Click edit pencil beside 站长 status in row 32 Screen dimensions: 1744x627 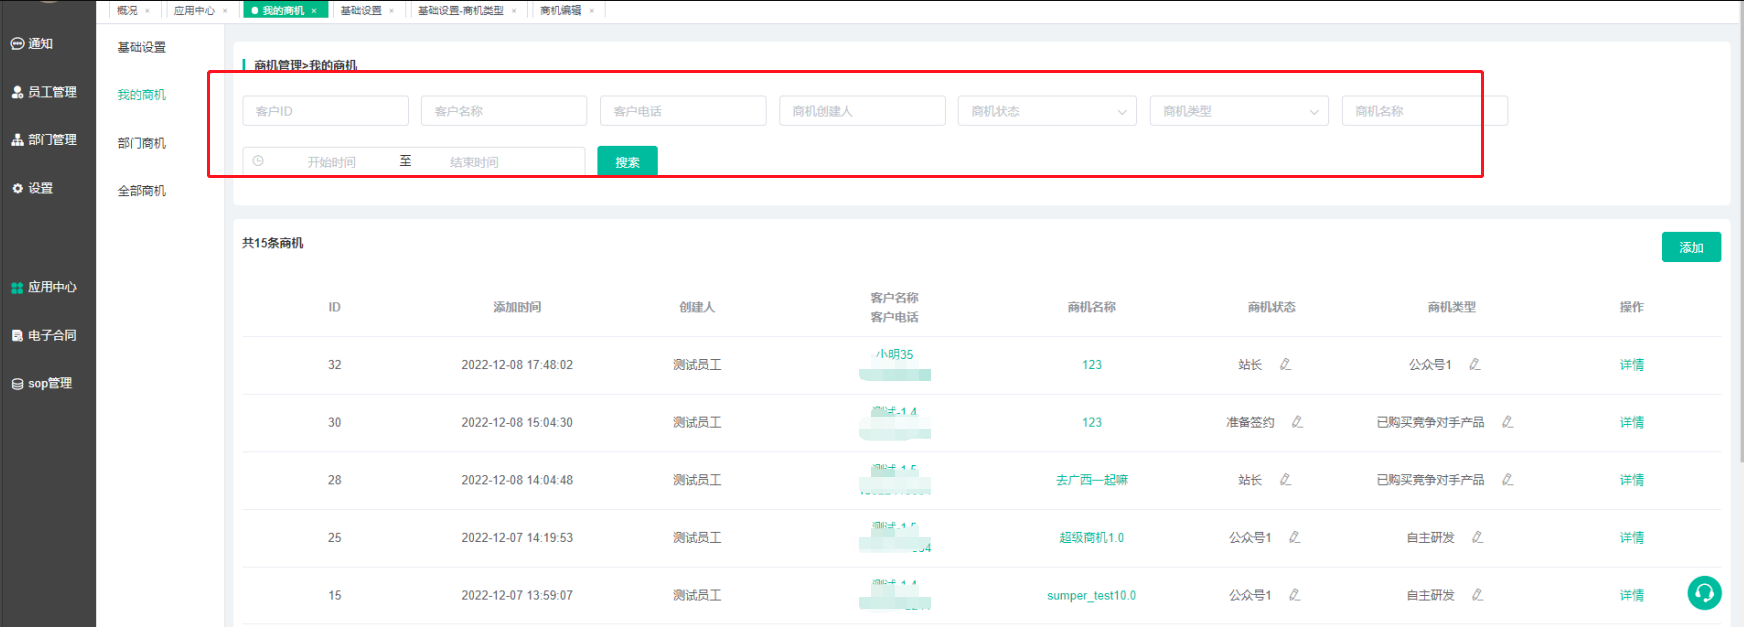coord(1285,365)
